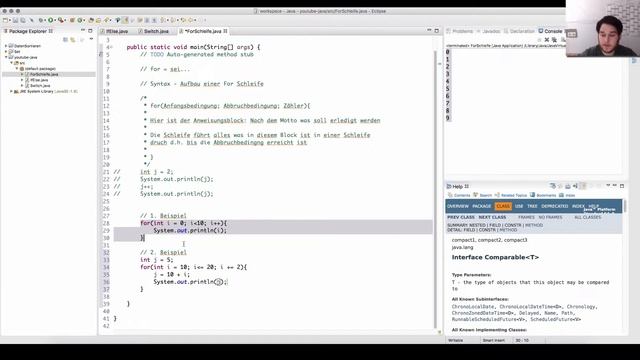This screenshot has height=360, width=640.
Task: Click the Help view vertical scrollbar
Action: coord(625,205)
